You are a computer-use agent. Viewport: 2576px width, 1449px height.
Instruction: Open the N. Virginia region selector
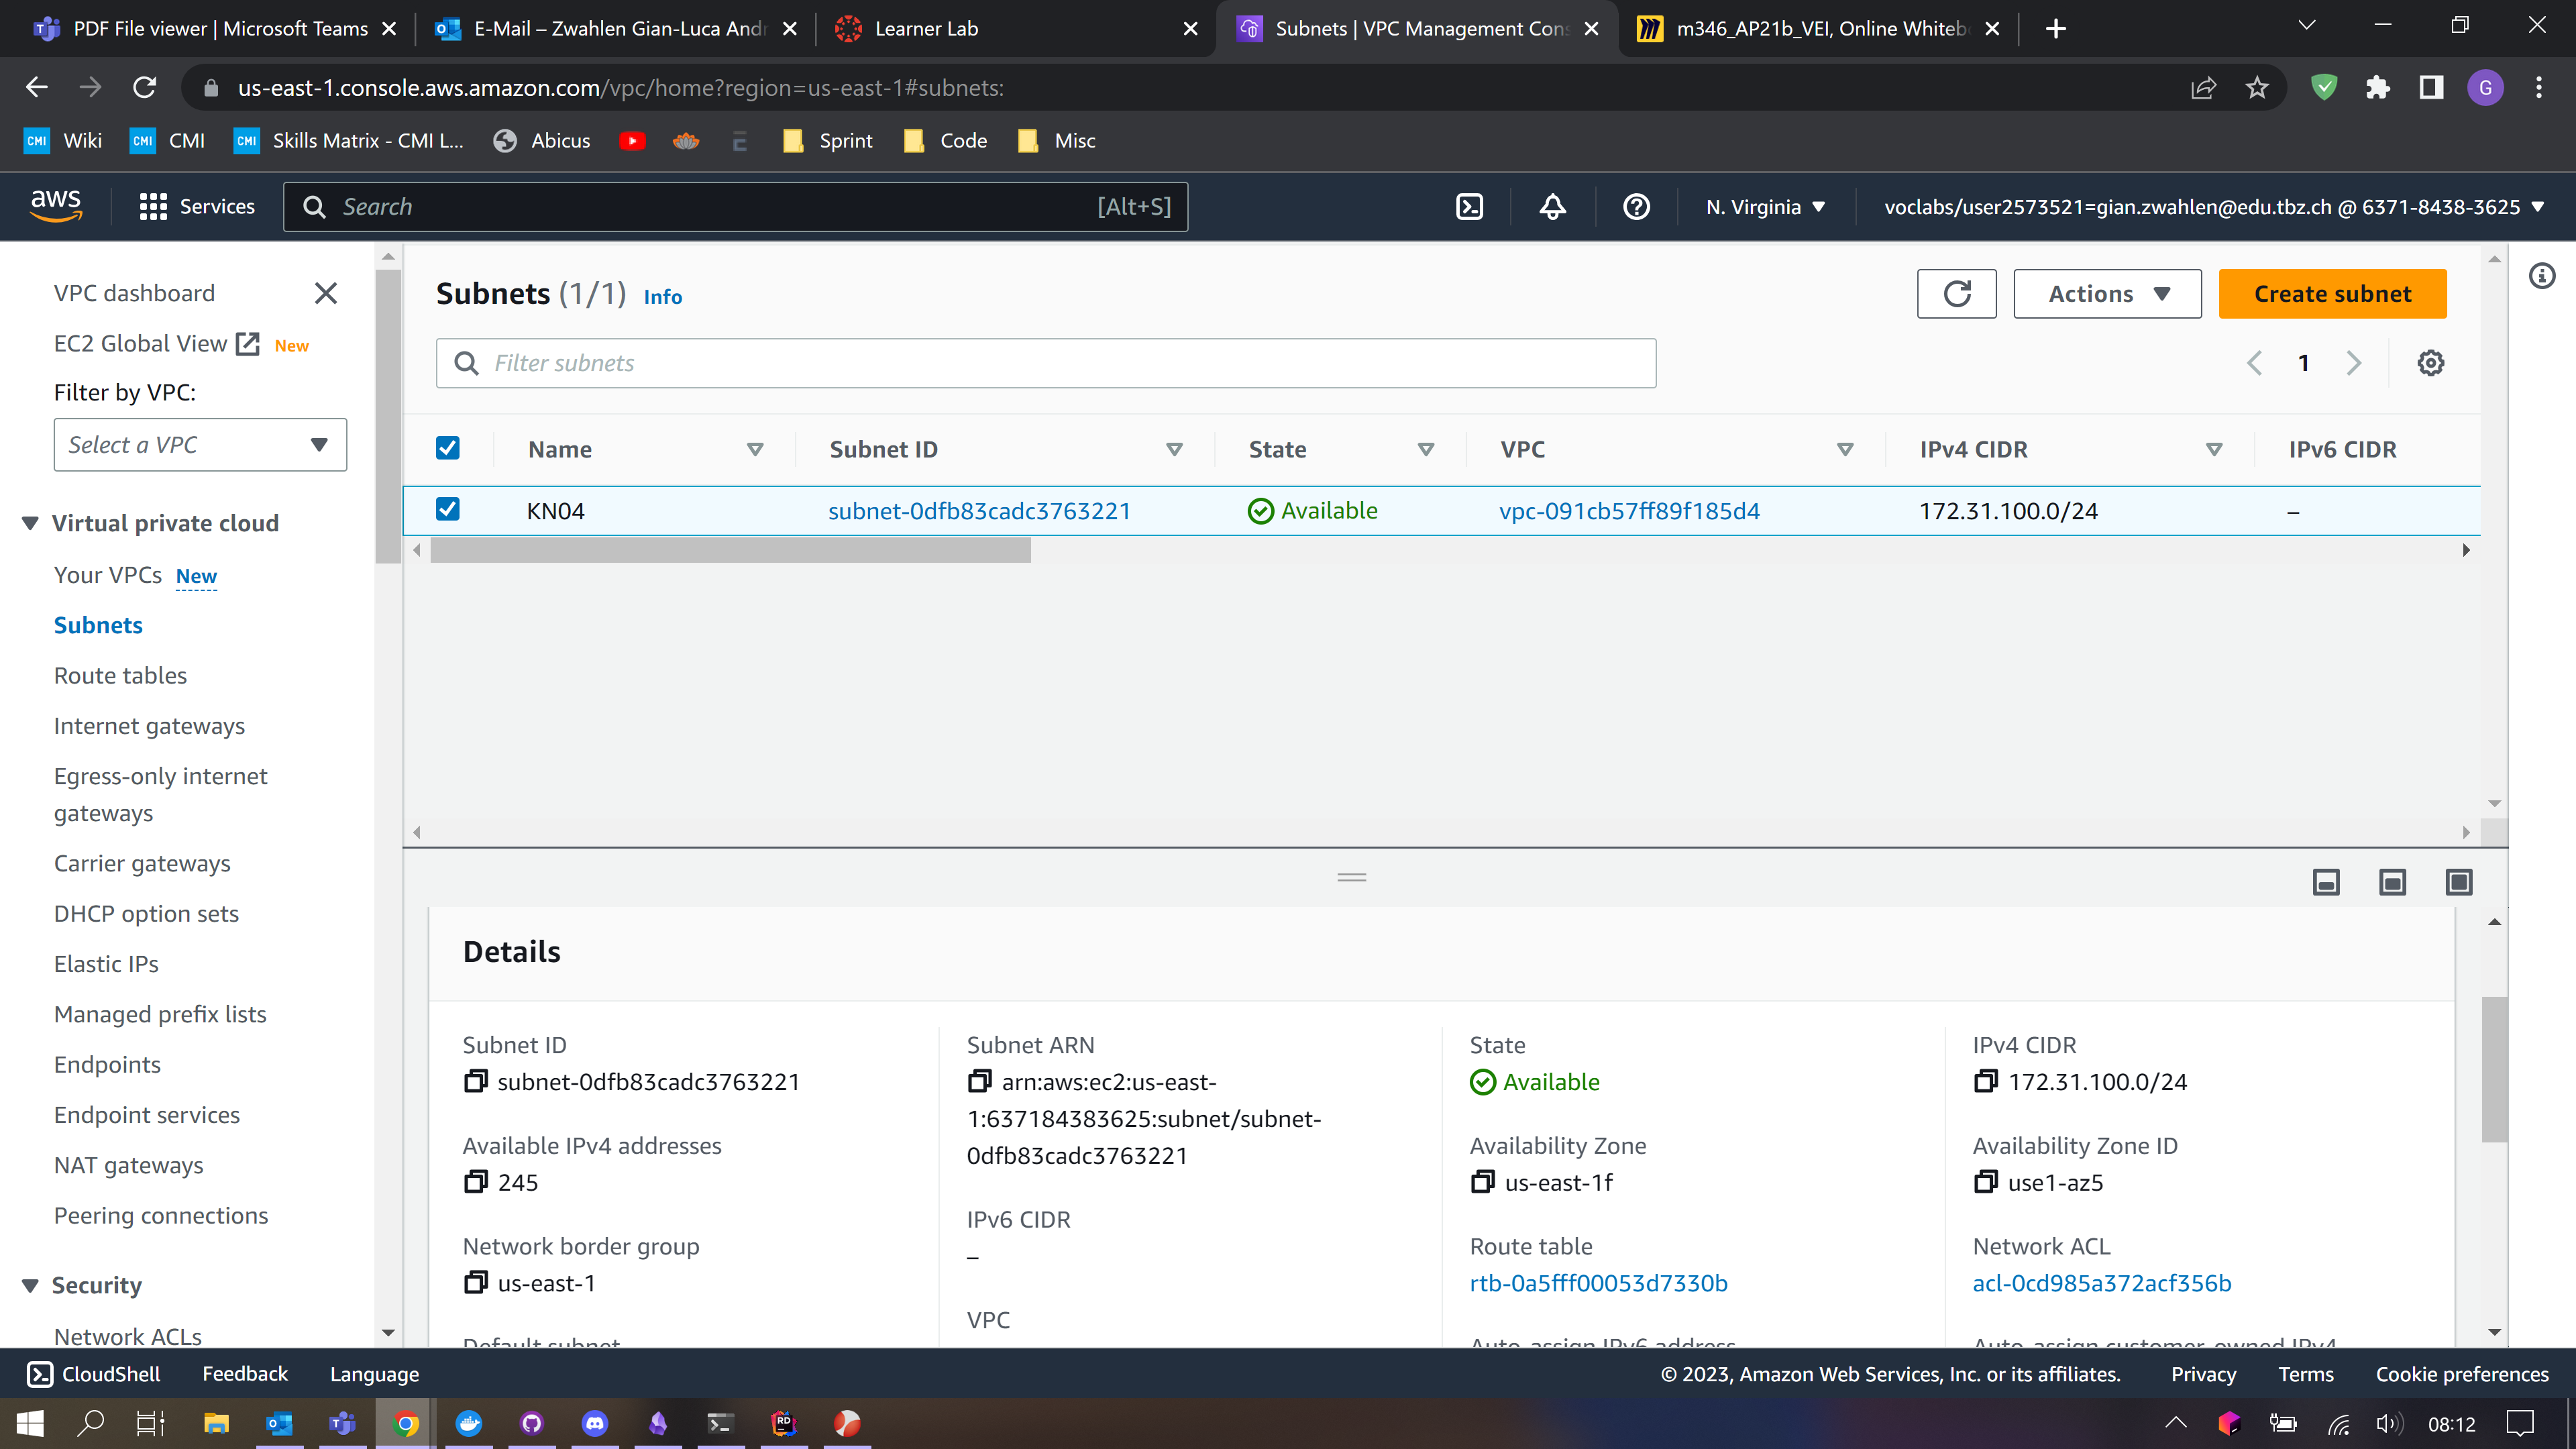click(x=1765, y=207)
